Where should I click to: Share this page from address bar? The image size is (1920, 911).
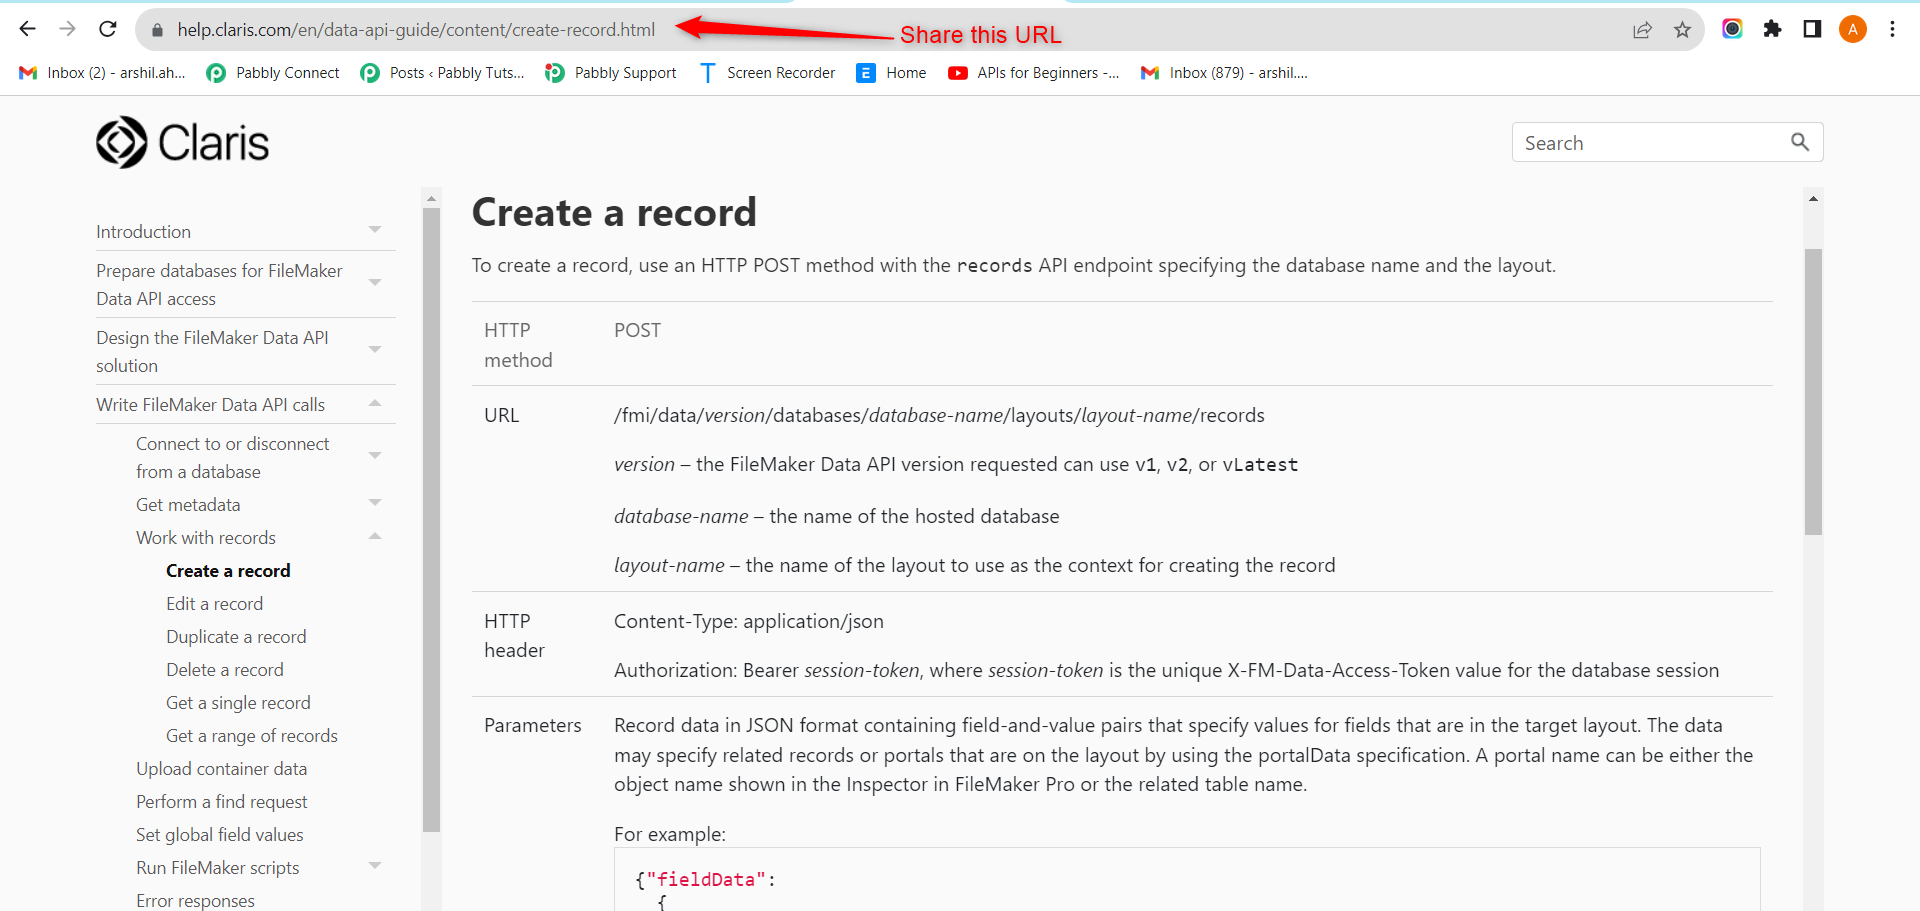[x=1642, y=30]
